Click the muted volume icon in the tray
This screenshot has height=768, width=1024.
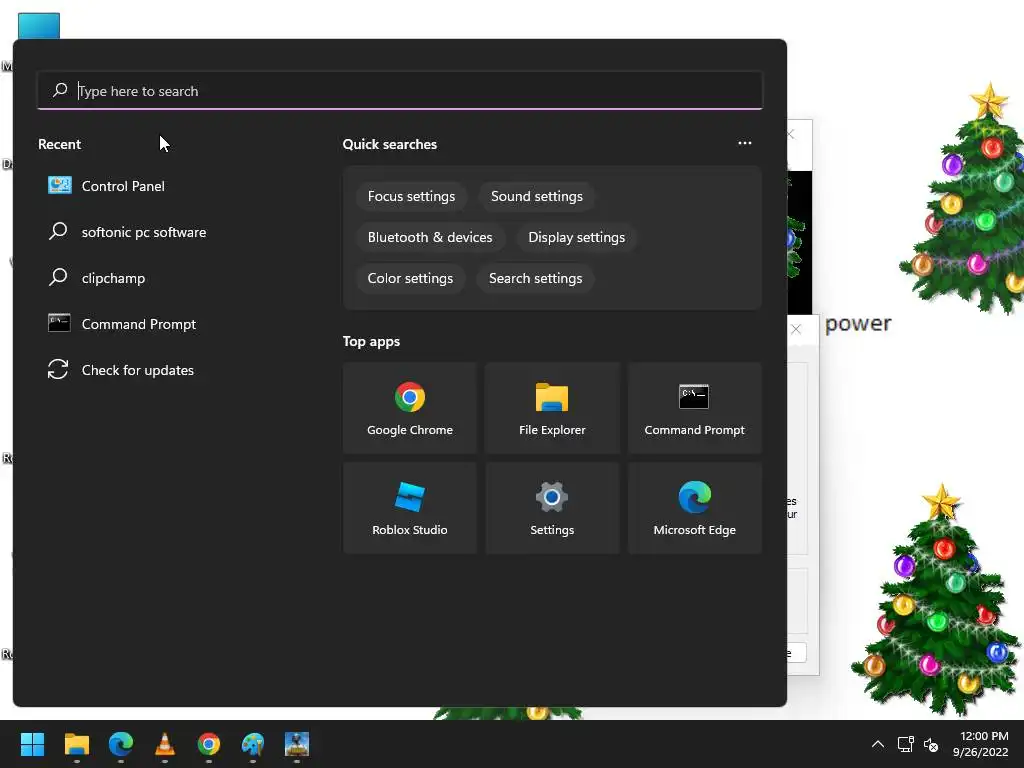[x=931, y=744]
